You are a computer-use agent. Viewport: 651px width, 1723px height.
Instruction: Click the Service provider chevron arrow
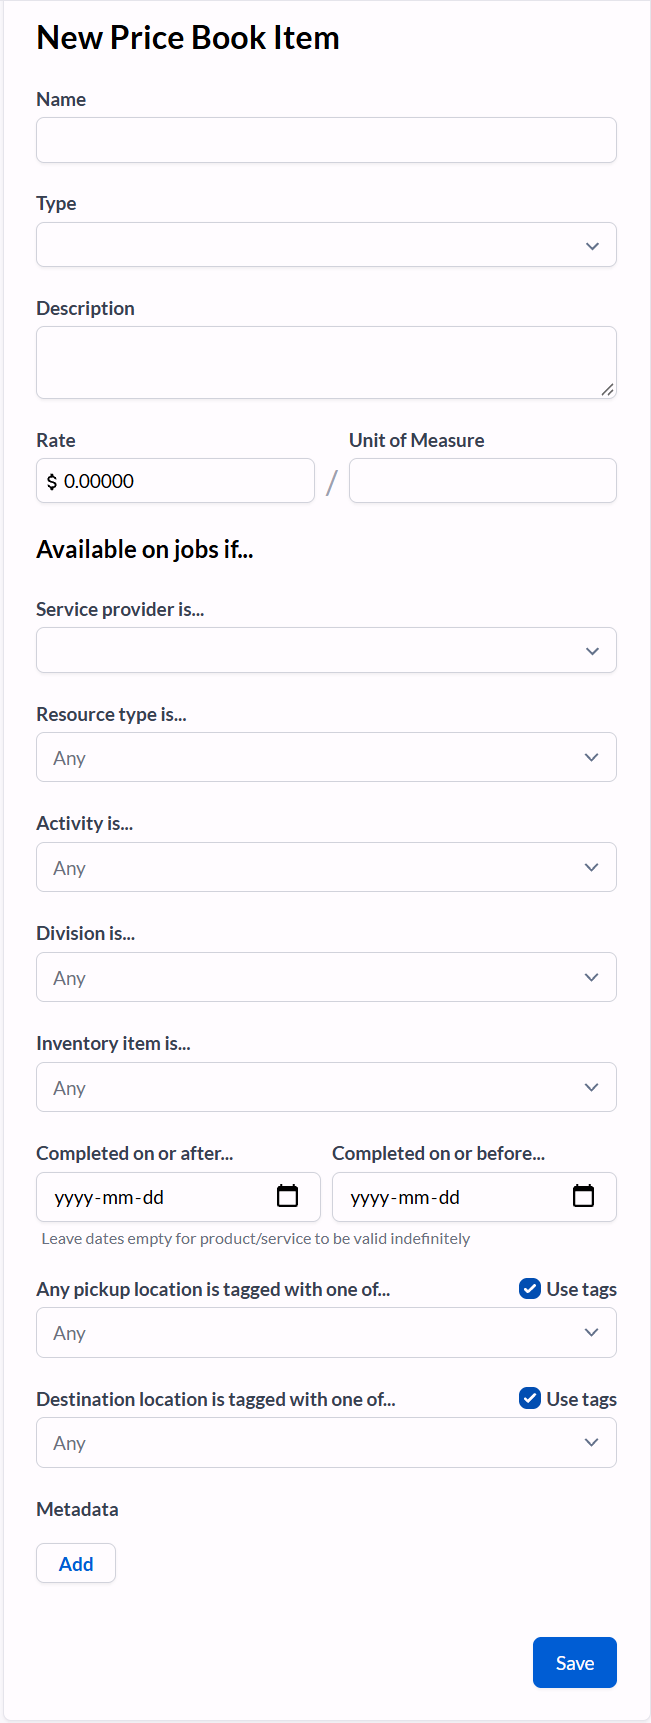(x=592, y=651)
